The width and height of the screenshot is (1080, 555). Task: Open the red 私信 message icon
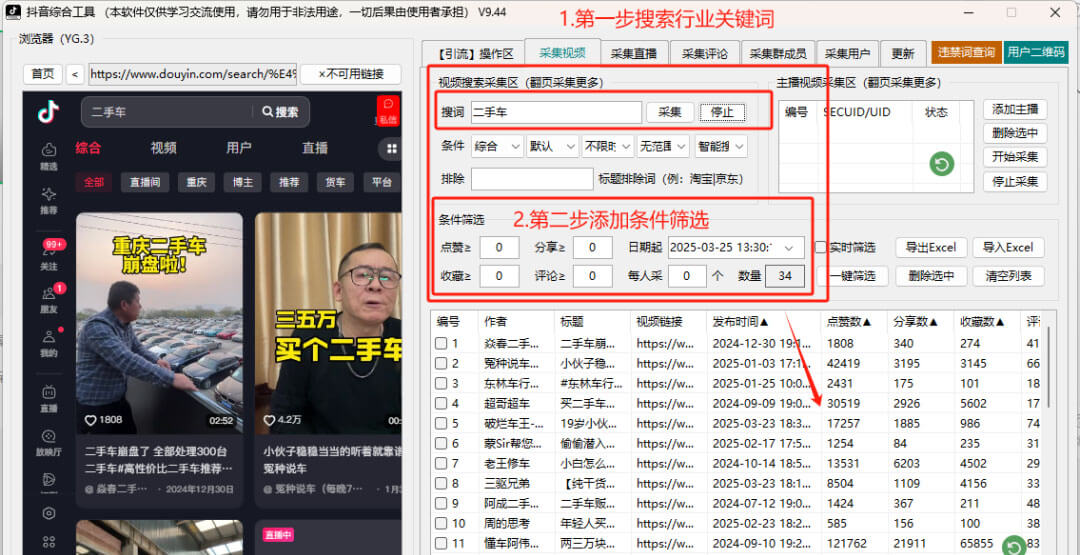click(388, 111)
